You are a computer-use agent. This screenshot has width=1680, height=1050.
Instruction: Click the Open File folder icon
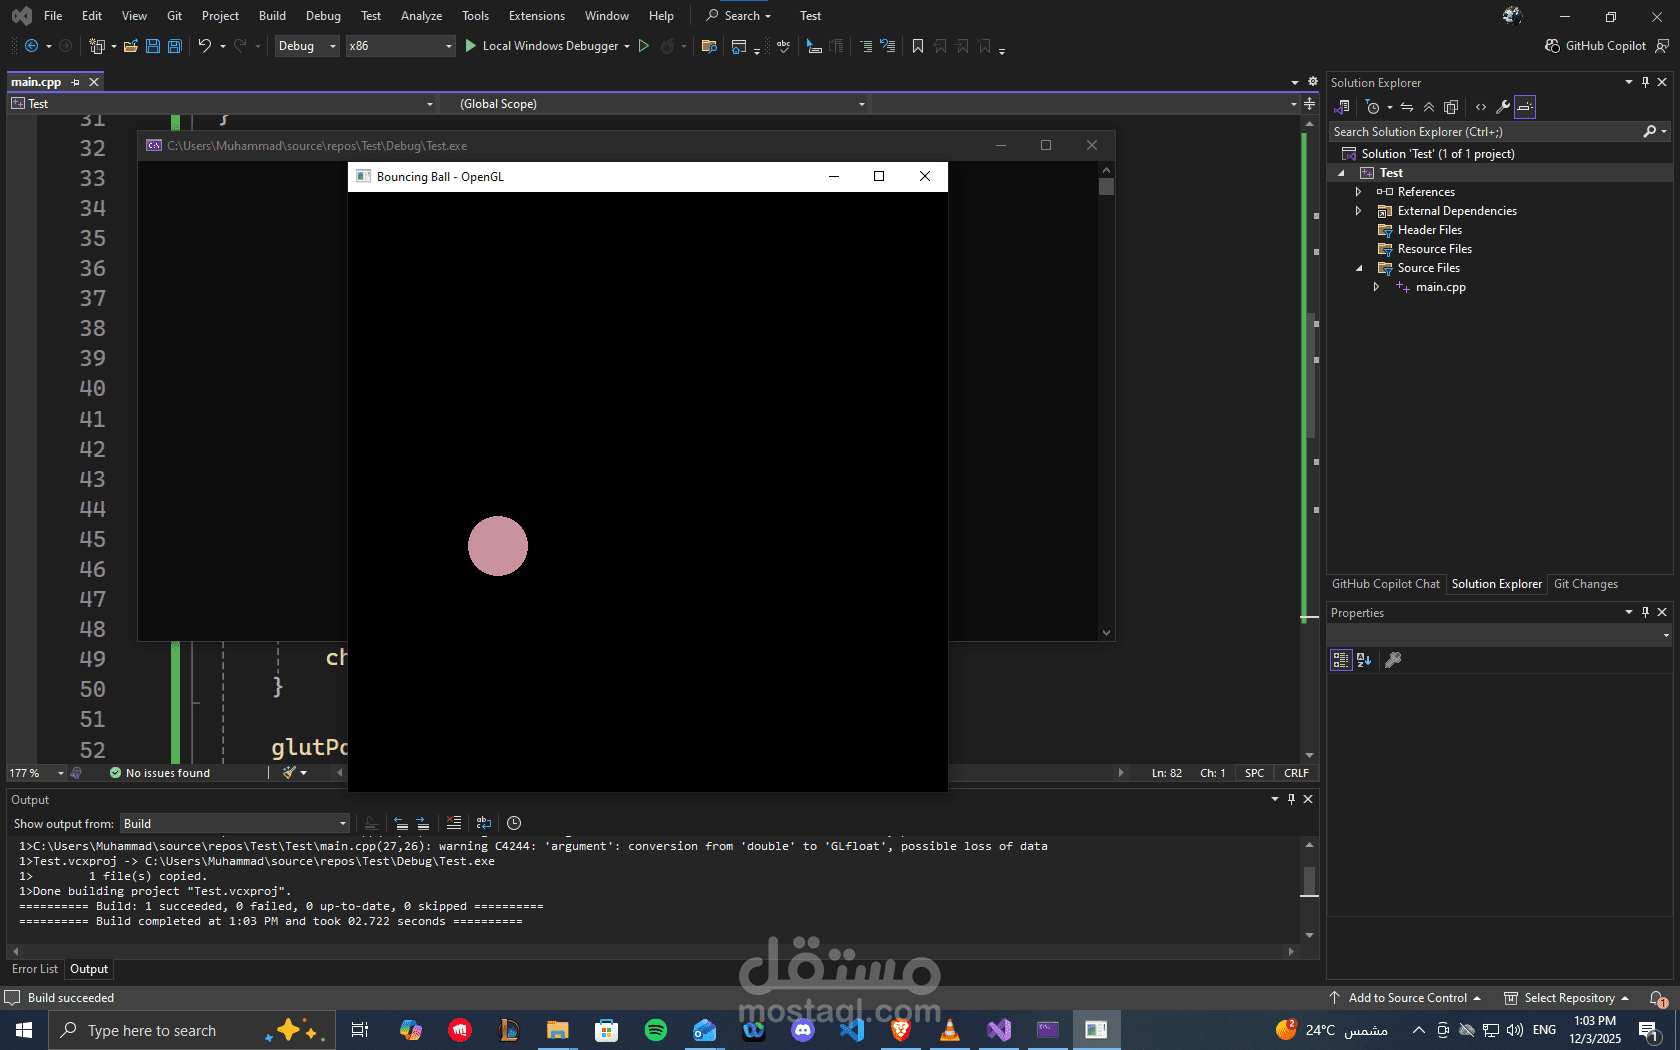pos(131,46)
